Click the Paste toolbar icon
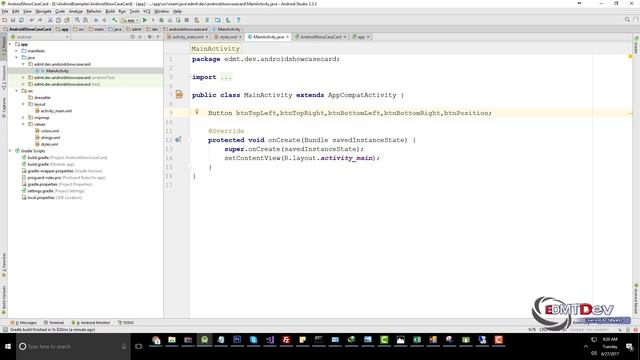This screenshot has height=360, width=640. tap(67, 20)
